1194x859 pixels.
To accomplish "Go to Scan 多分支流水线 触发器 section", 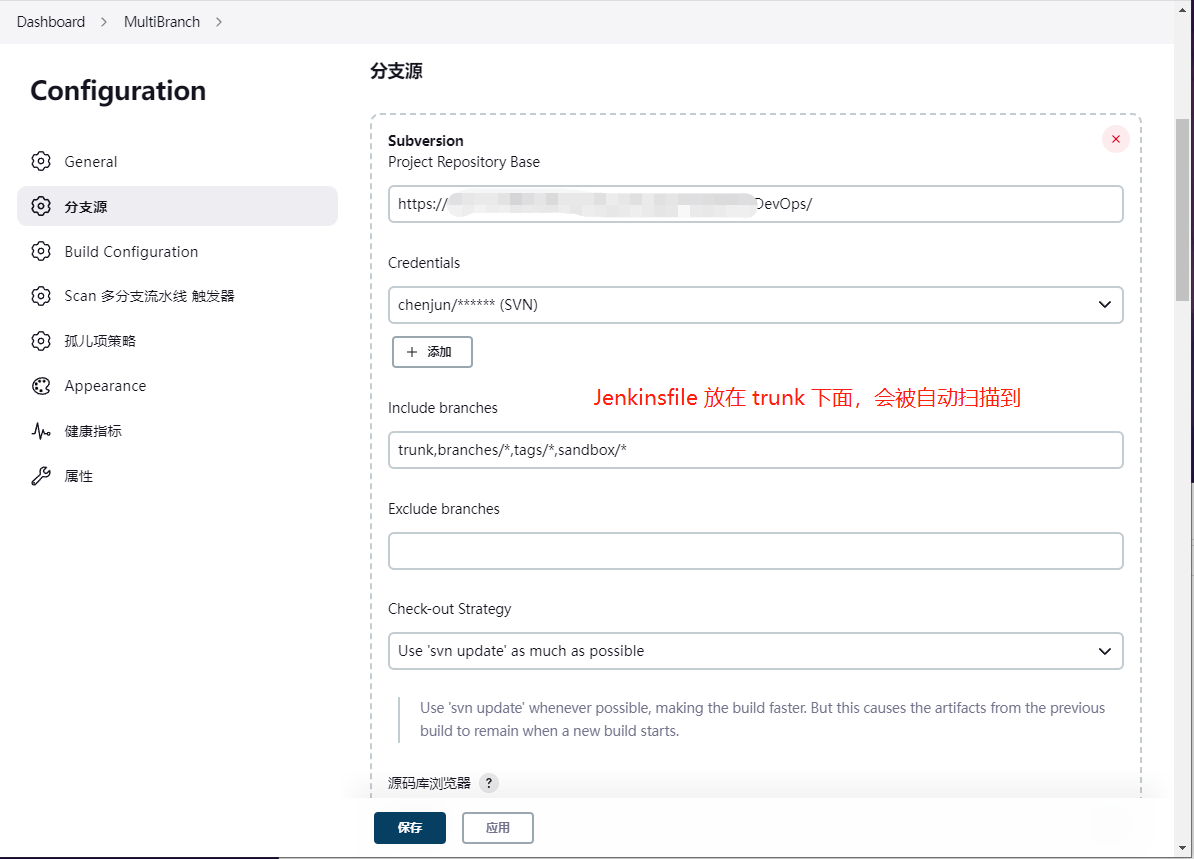I will coord(177,296).
